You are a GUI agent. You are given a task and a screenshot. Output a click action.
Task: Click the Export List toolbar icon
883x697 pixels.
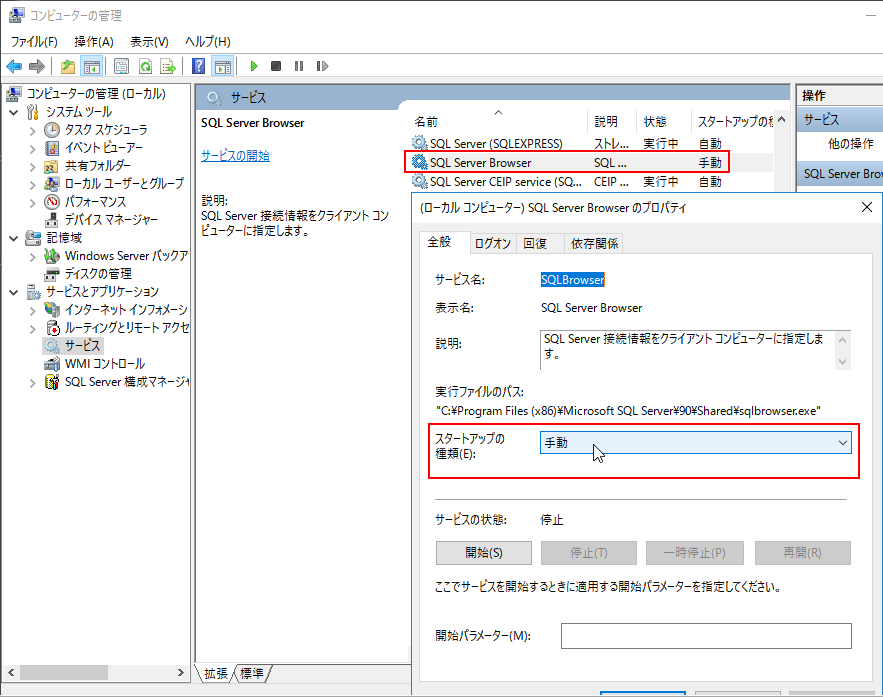pos(168,66)
